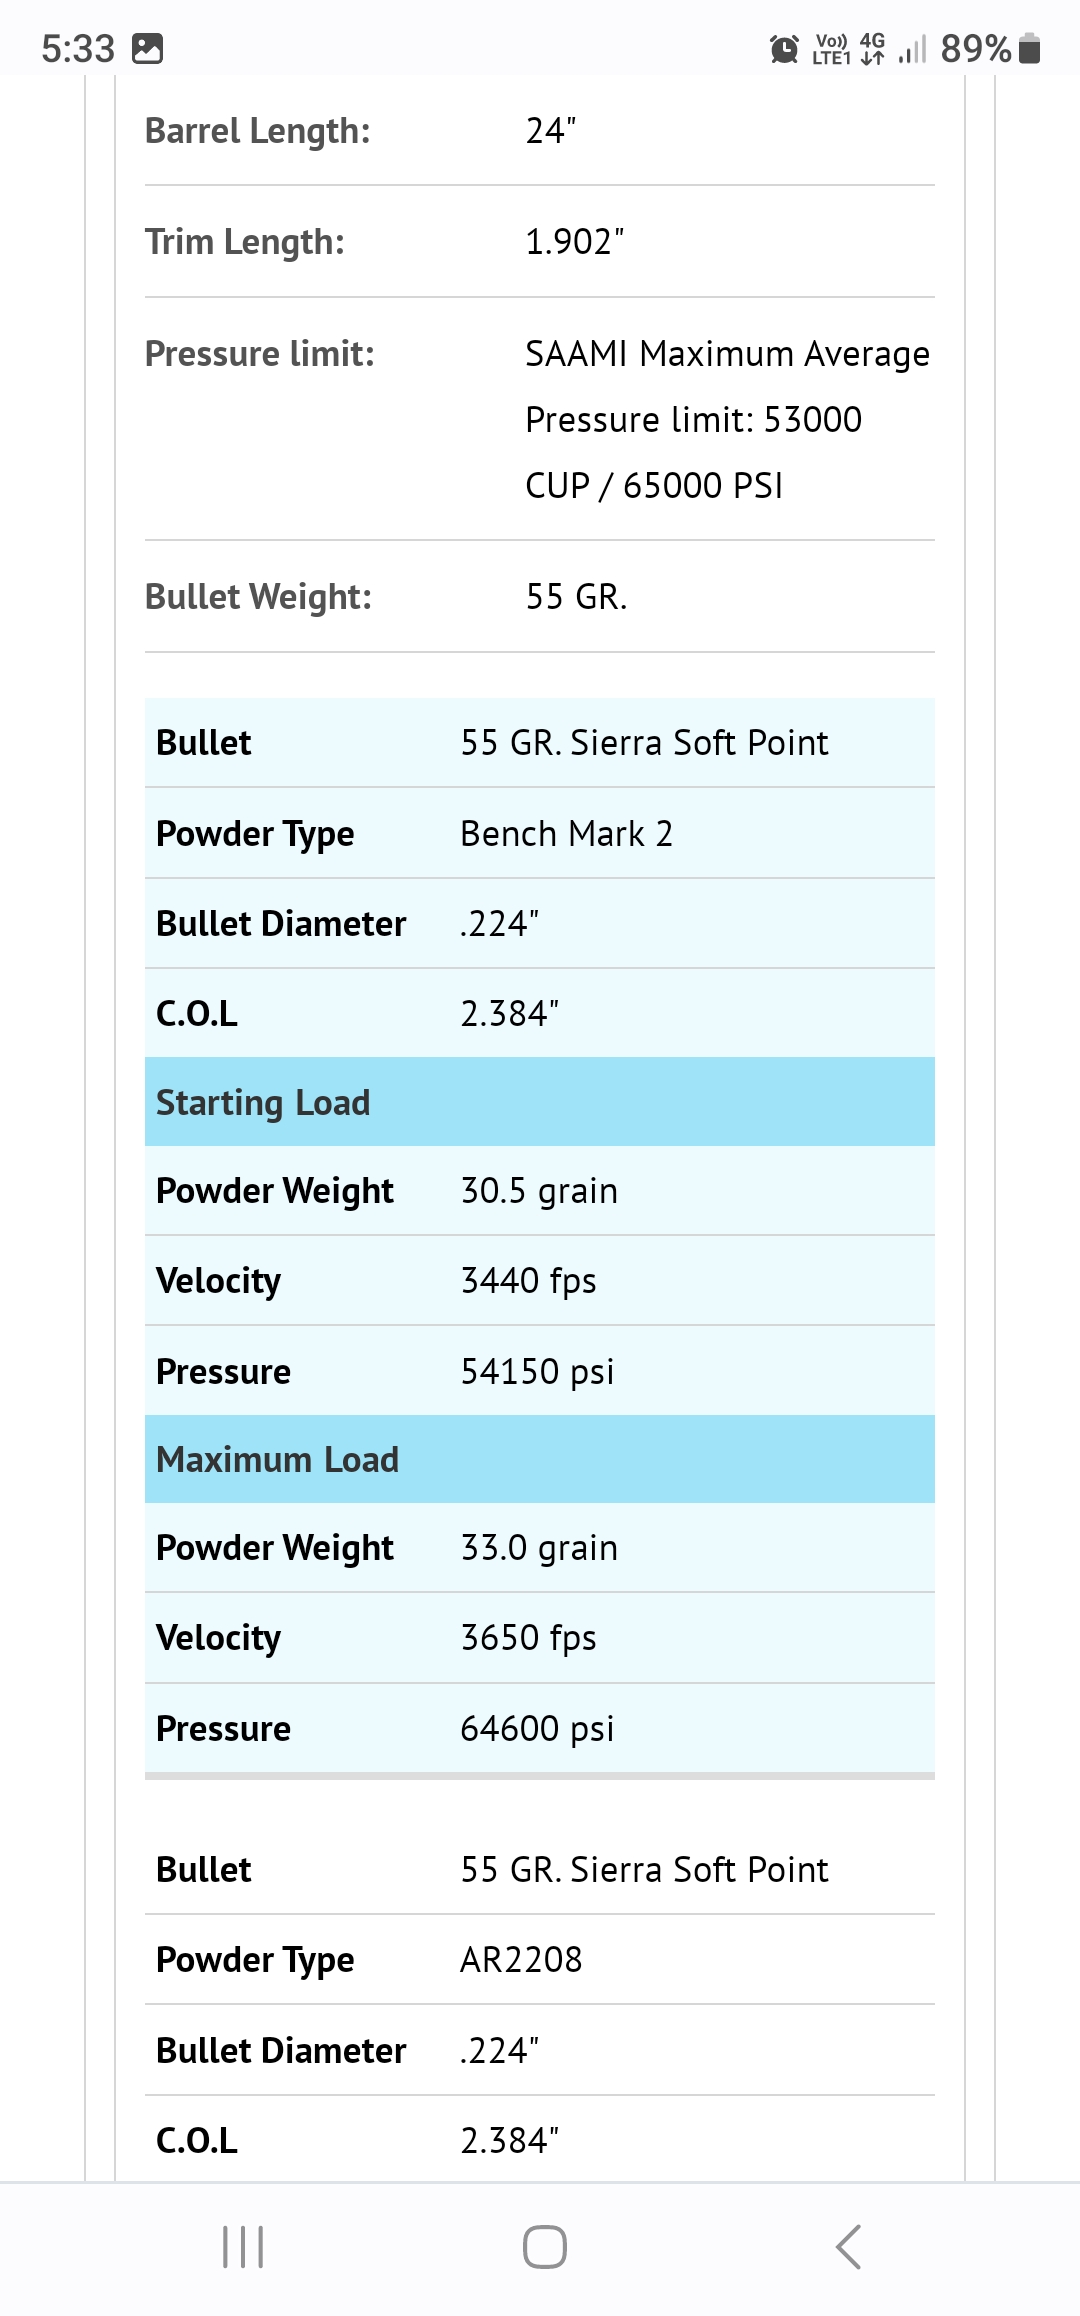
Task: Tap the Android home button
Action: [545, 2247]
